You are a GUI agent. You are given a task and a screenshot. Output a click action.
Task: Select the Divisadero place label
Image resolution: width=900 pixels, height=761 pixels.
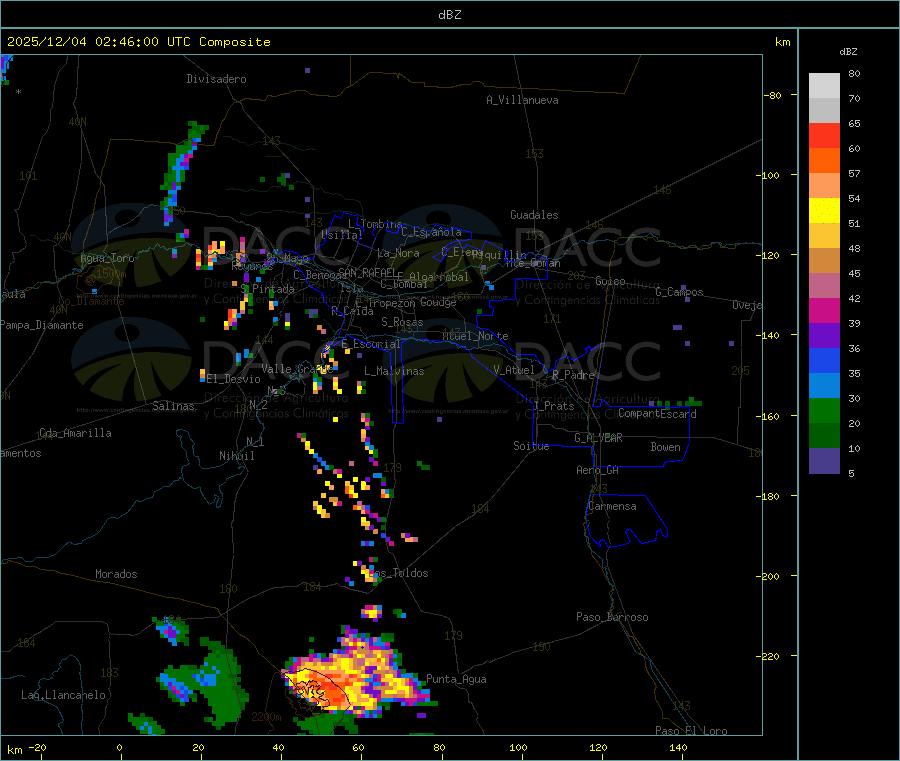216,79
